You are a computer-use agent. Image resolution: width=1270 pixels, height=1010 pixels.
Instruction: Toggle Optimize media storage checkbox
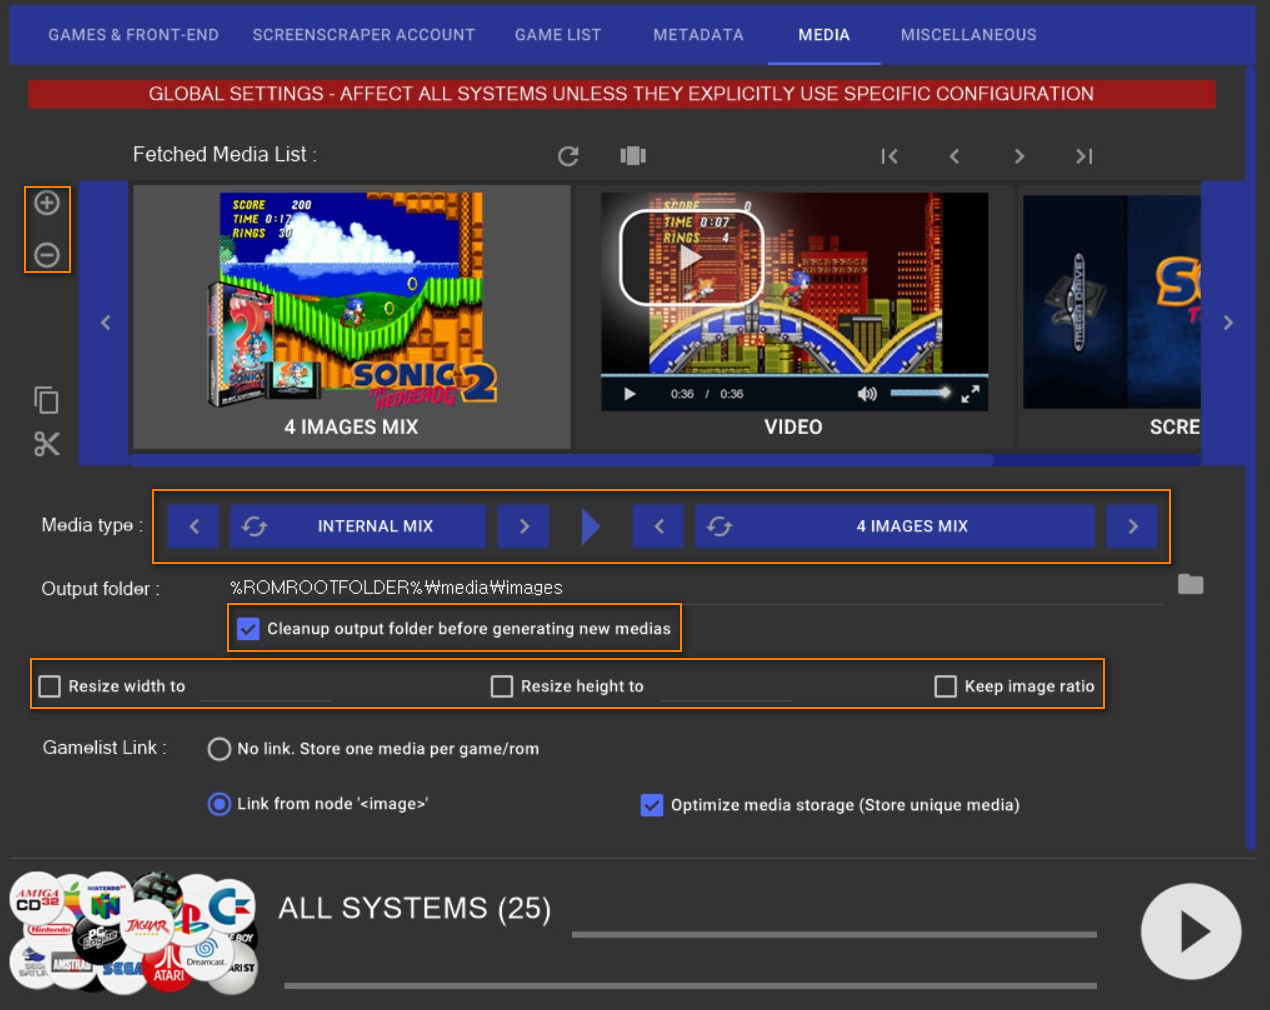pos(651,805)
